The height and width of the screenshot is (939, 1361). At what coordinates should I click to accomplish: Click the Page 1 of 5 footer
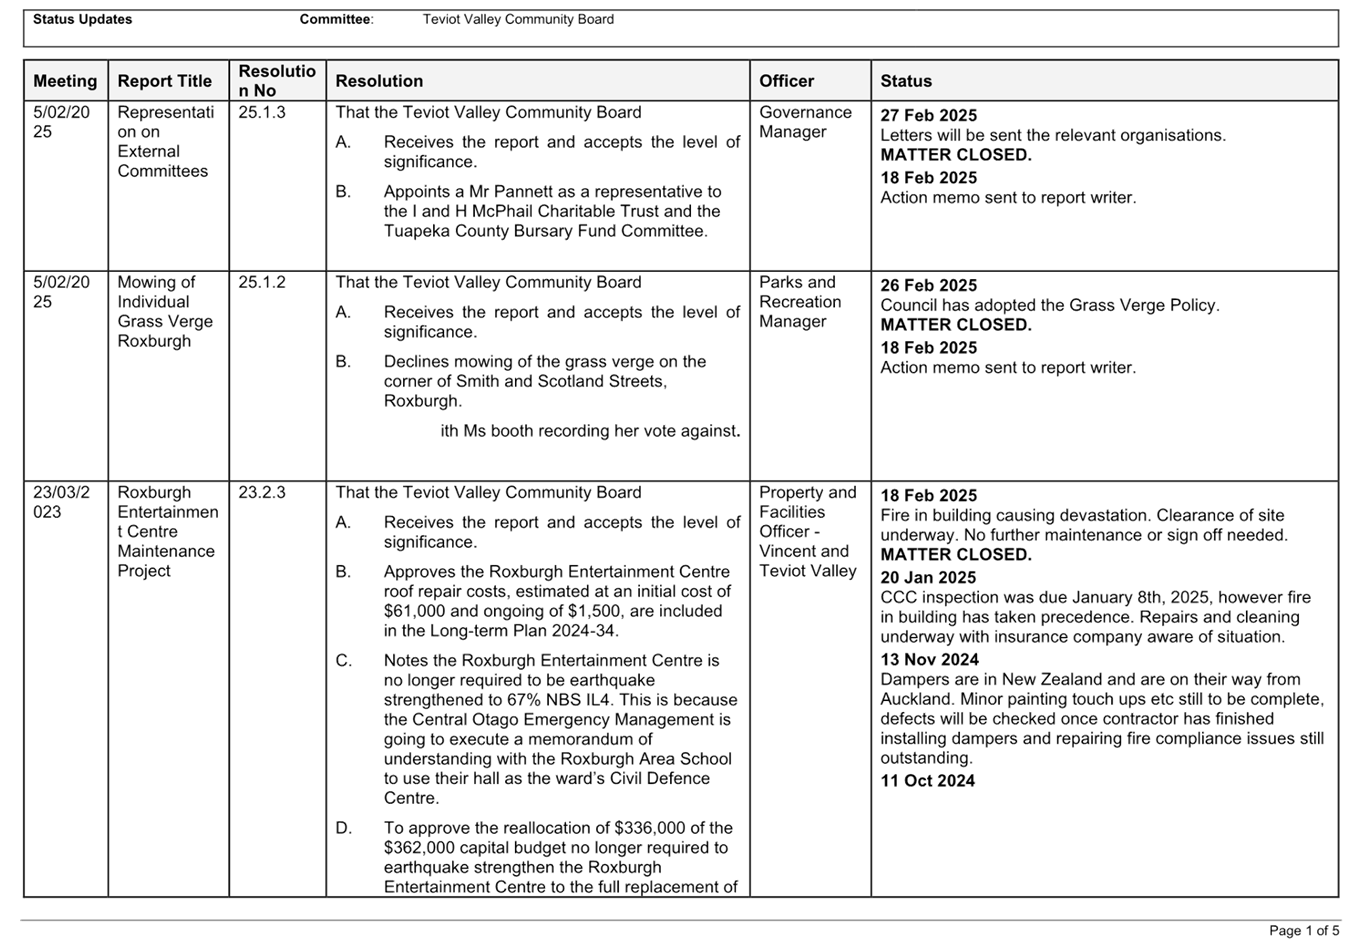point(1303,931)
